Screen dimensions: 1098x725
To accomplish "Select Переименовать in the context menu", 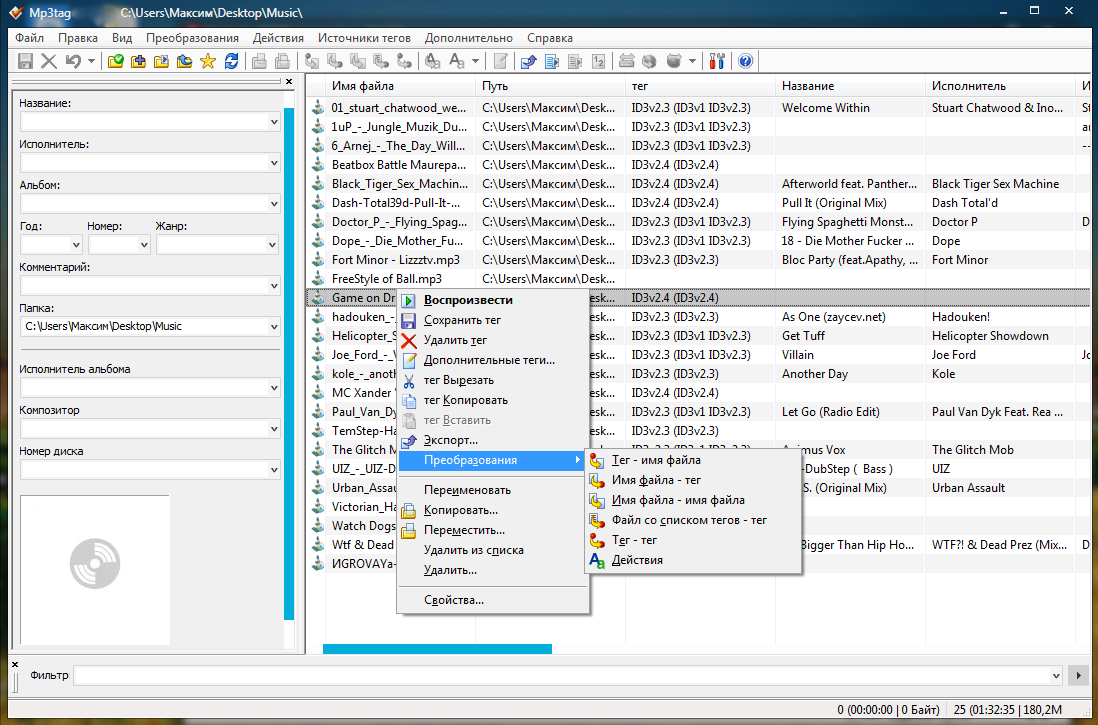I will 493,490.
